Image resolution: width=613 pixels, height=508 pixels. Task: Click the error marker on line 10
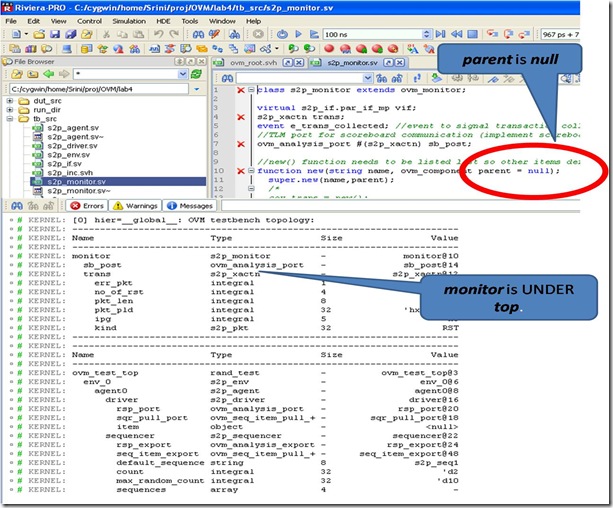241,170
